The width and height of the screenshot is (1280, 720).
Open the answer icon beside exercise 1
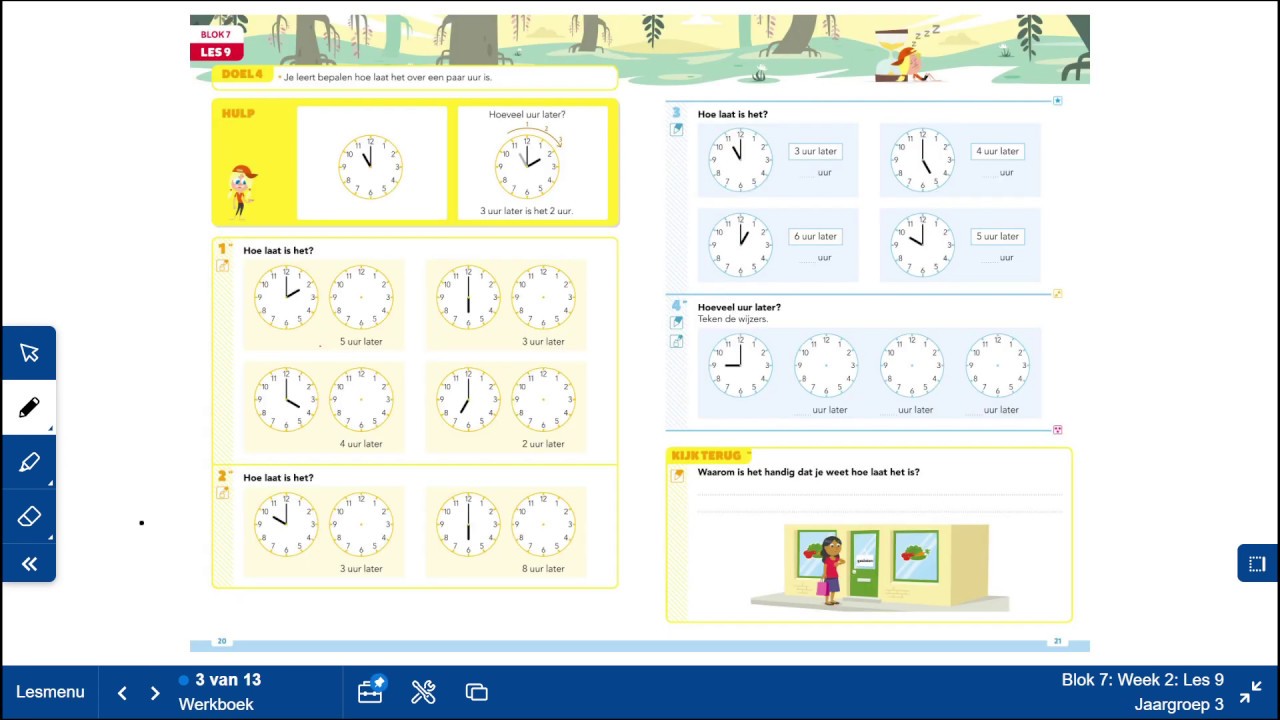coord(223,265)
